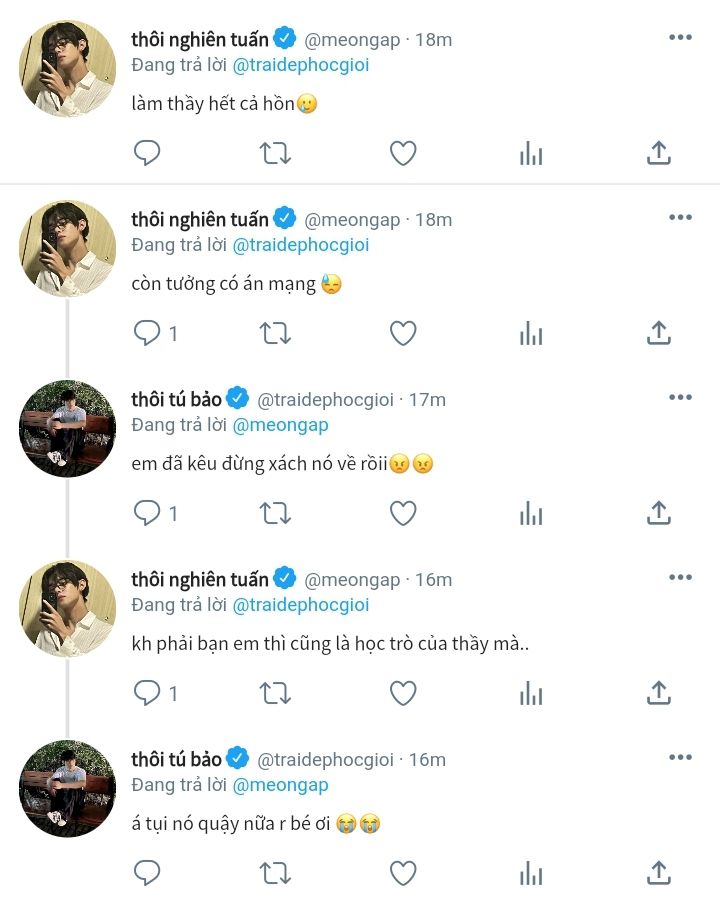720x898 pixels.
Task: View analytics of "kh phải bạn em" tweet
Action: click(531, 693)
